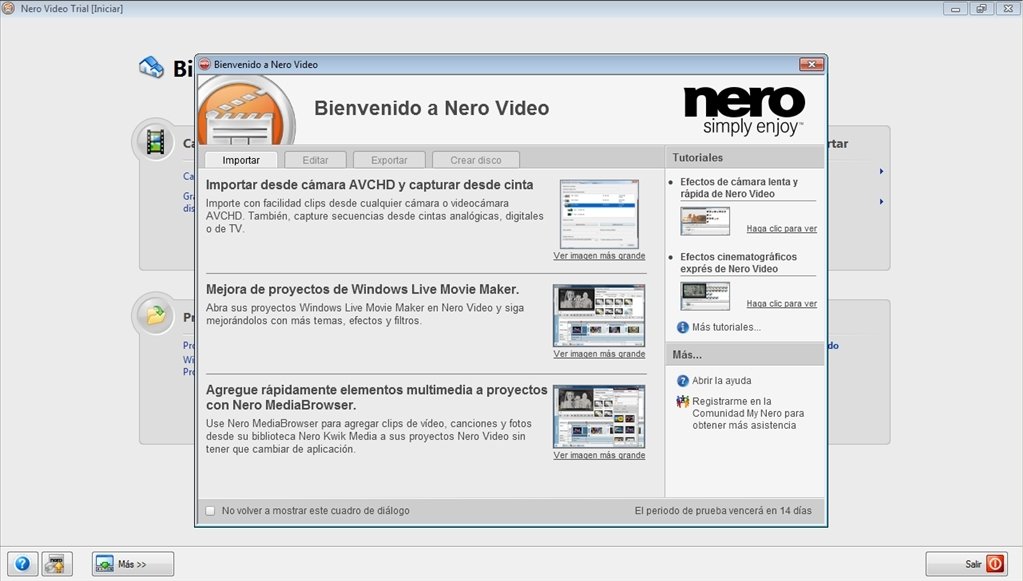The image size is (1023, 581).
Task: Close the Bienvenido a Nero Video dialog
Action: coord(812,64)
